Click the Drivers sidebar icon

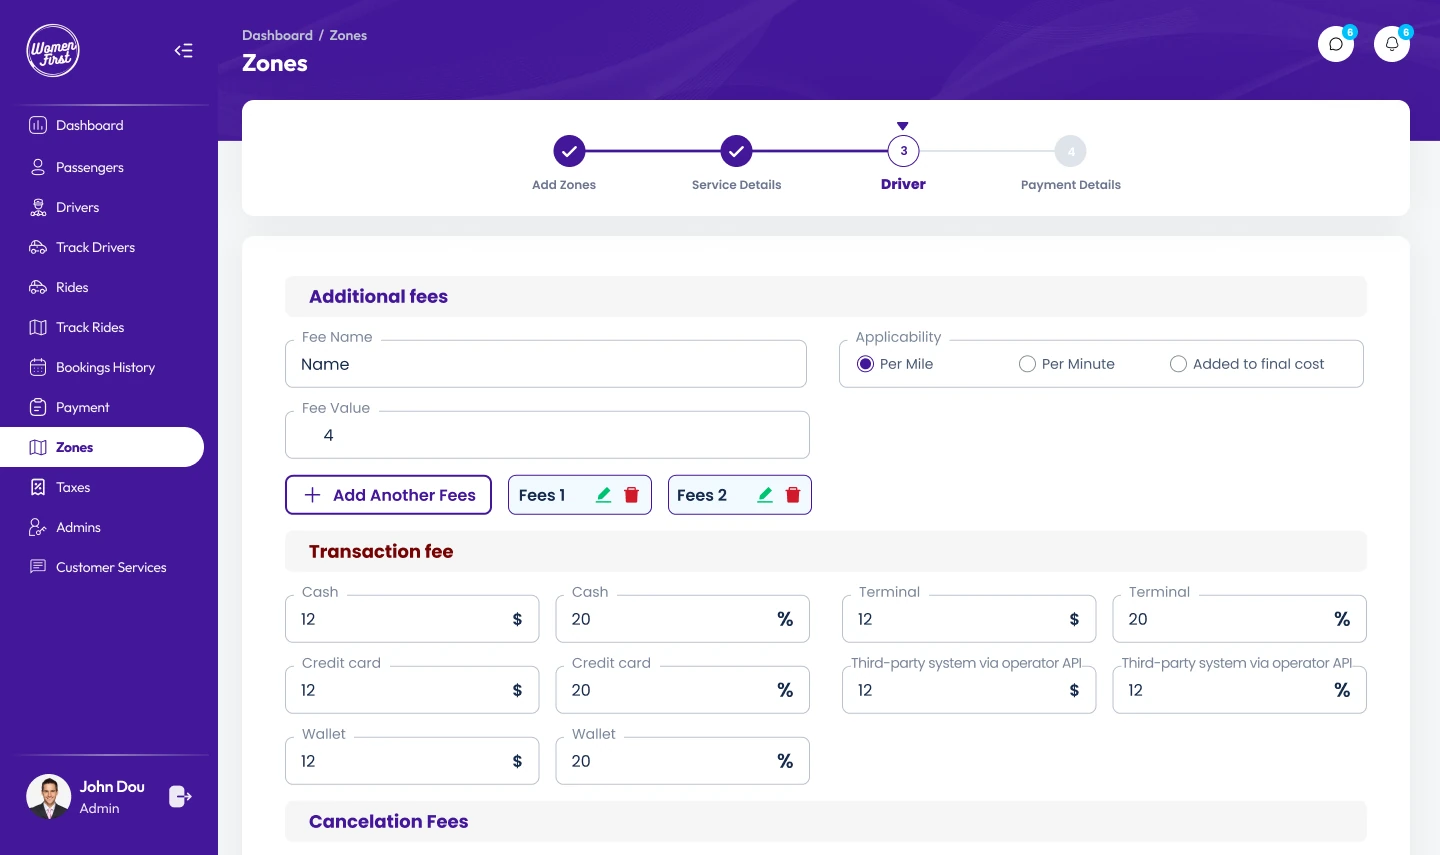pyautogui.click(x=38, y=207)
